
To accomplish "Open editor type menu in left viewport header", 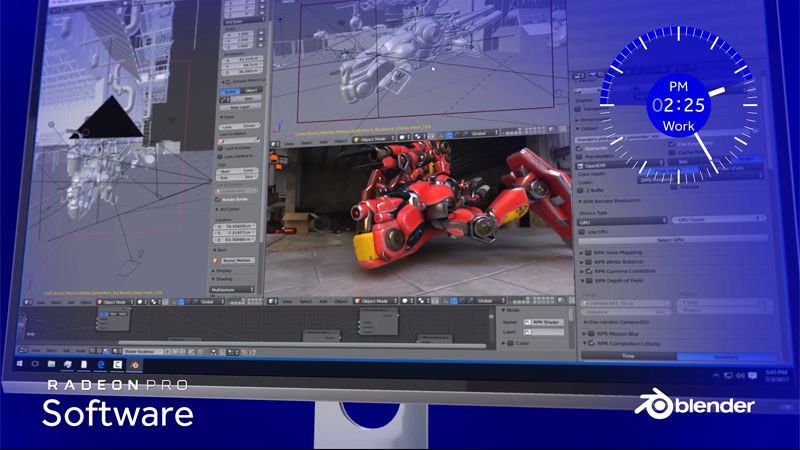I will (28, 302).
